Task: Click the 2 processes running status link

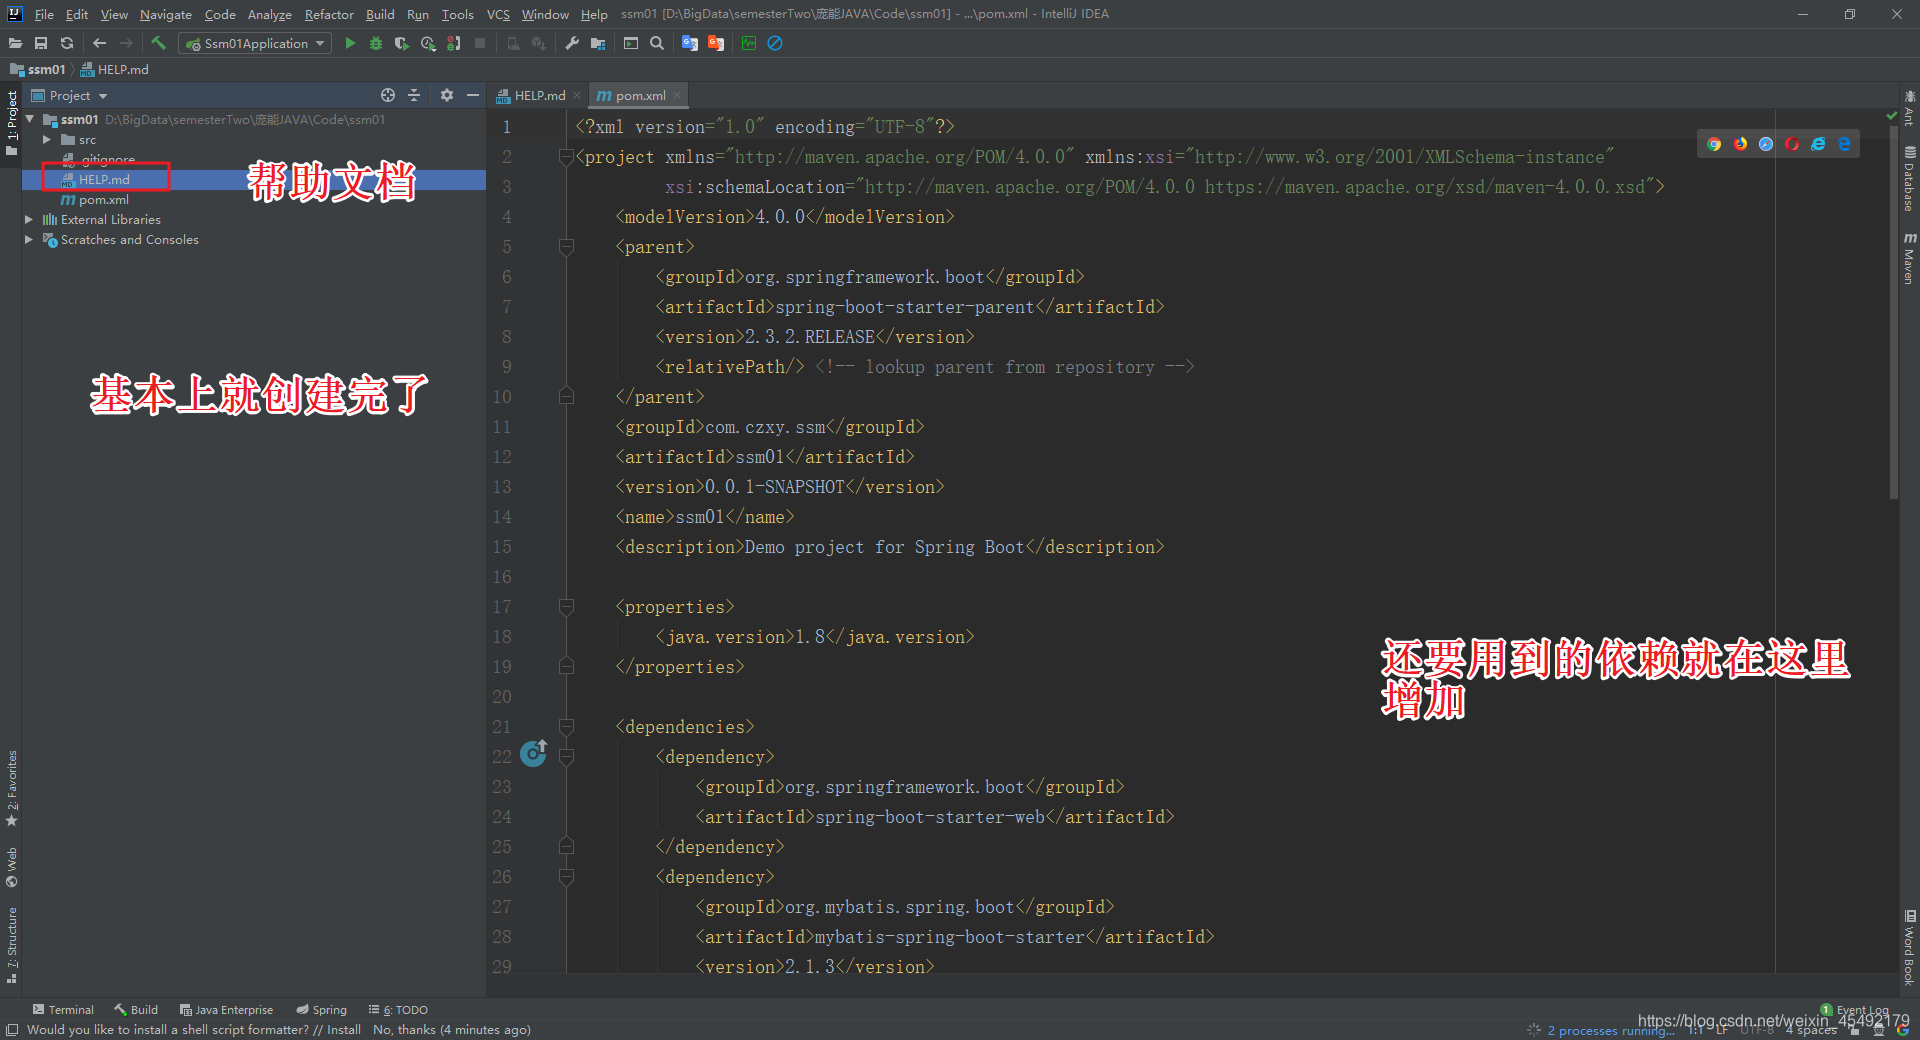Action: (x=1610, y=1030)
